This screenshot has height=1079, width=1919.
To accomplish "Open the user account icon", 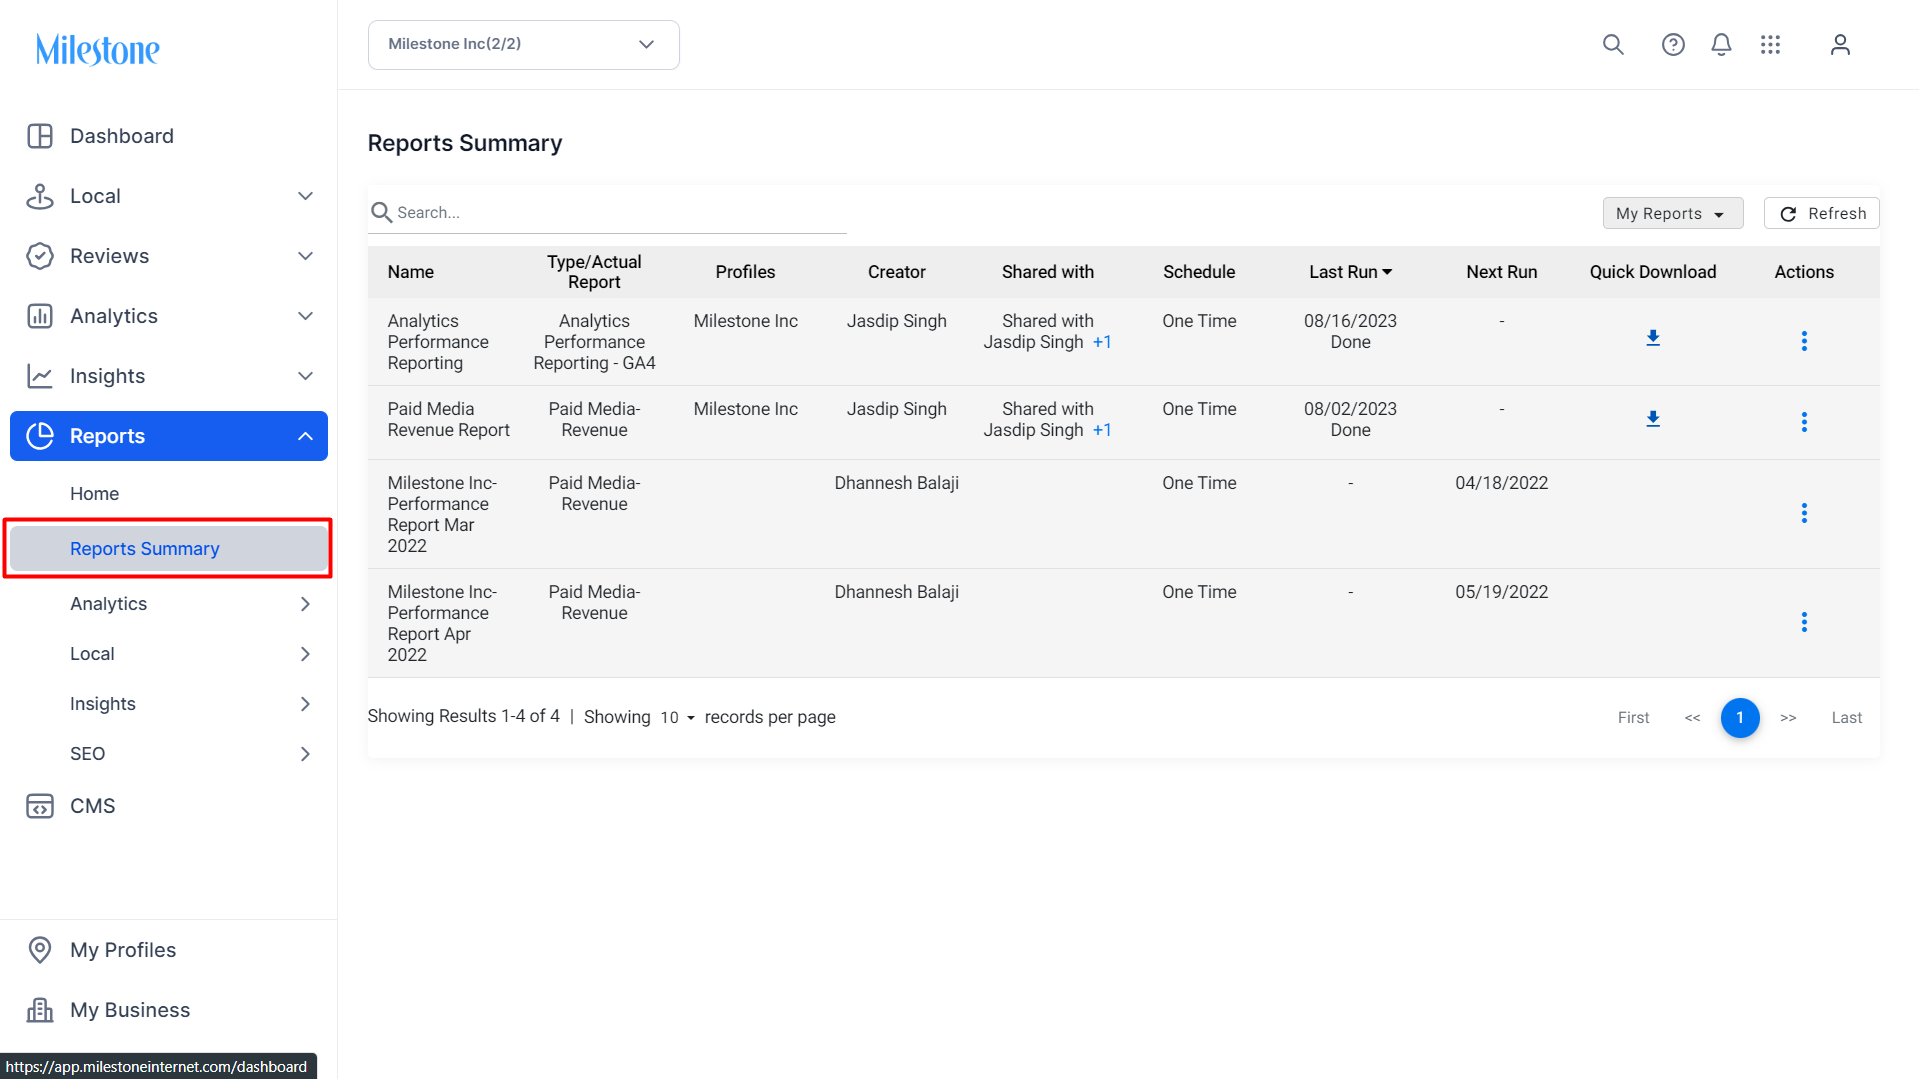I will [1840, 45].
